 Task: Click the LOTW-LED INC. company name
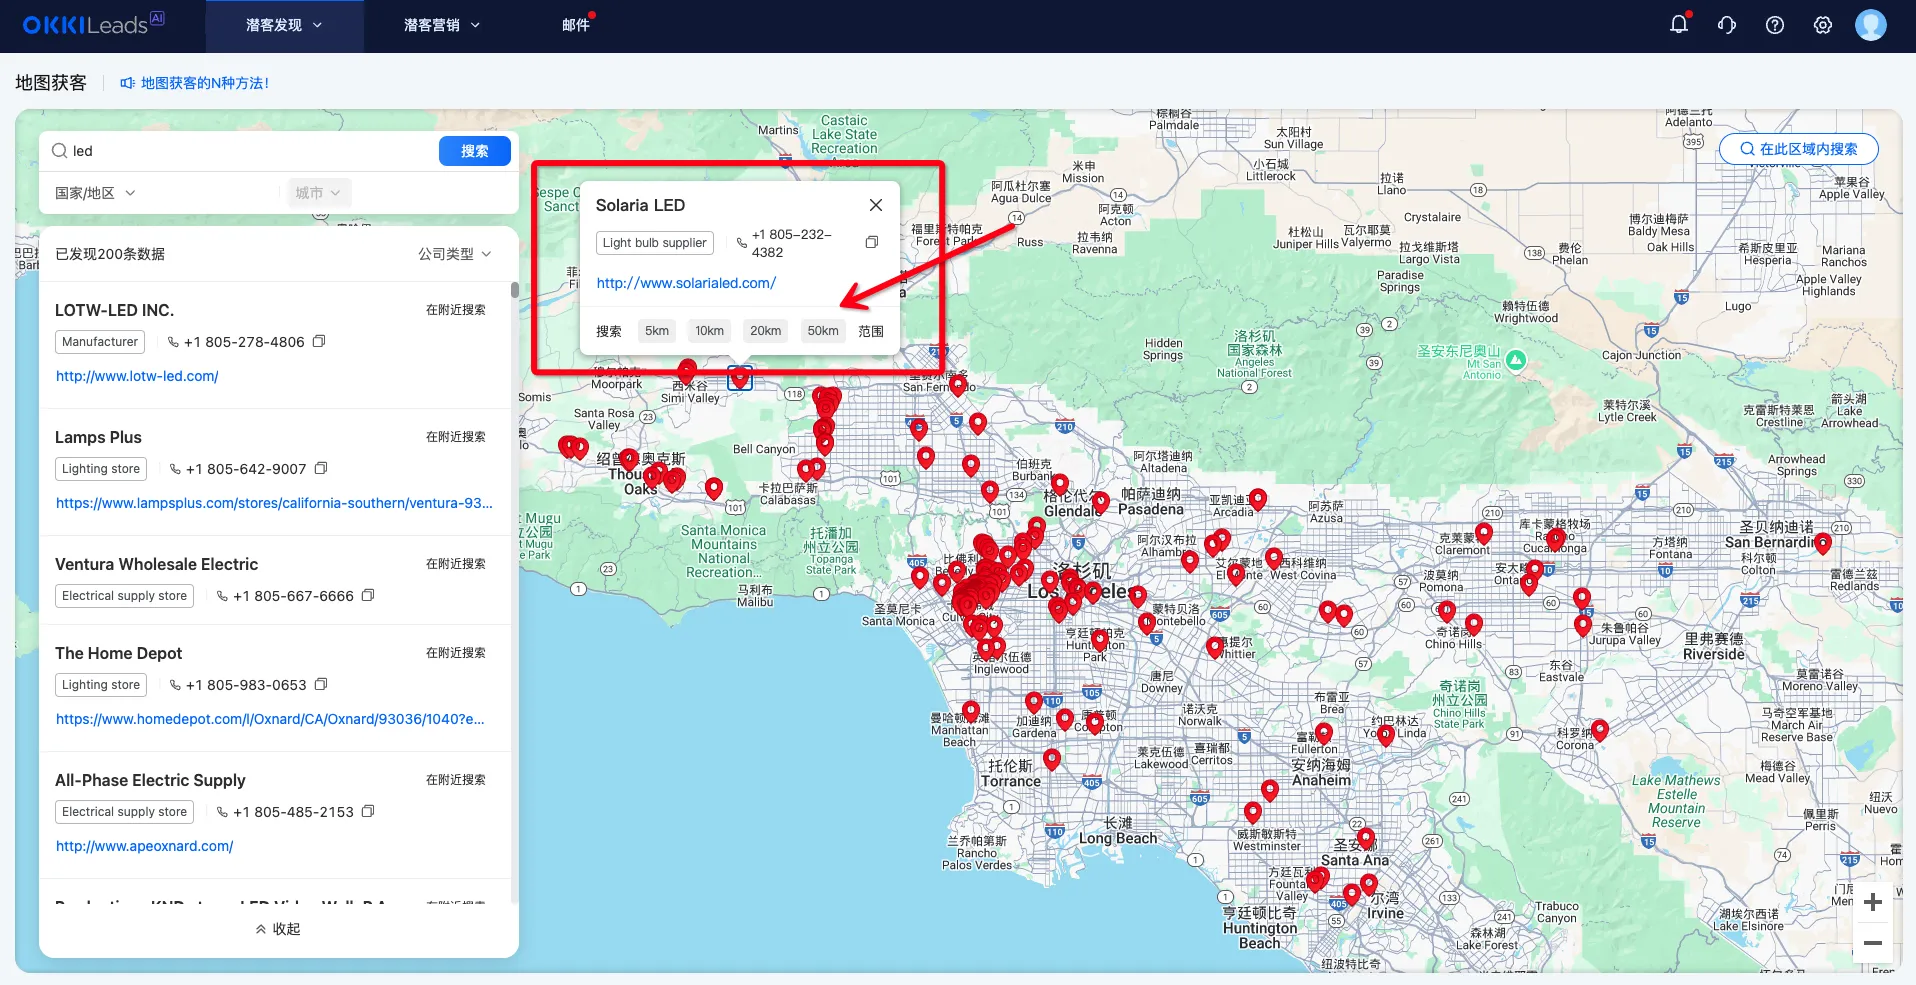pos(114,310)
